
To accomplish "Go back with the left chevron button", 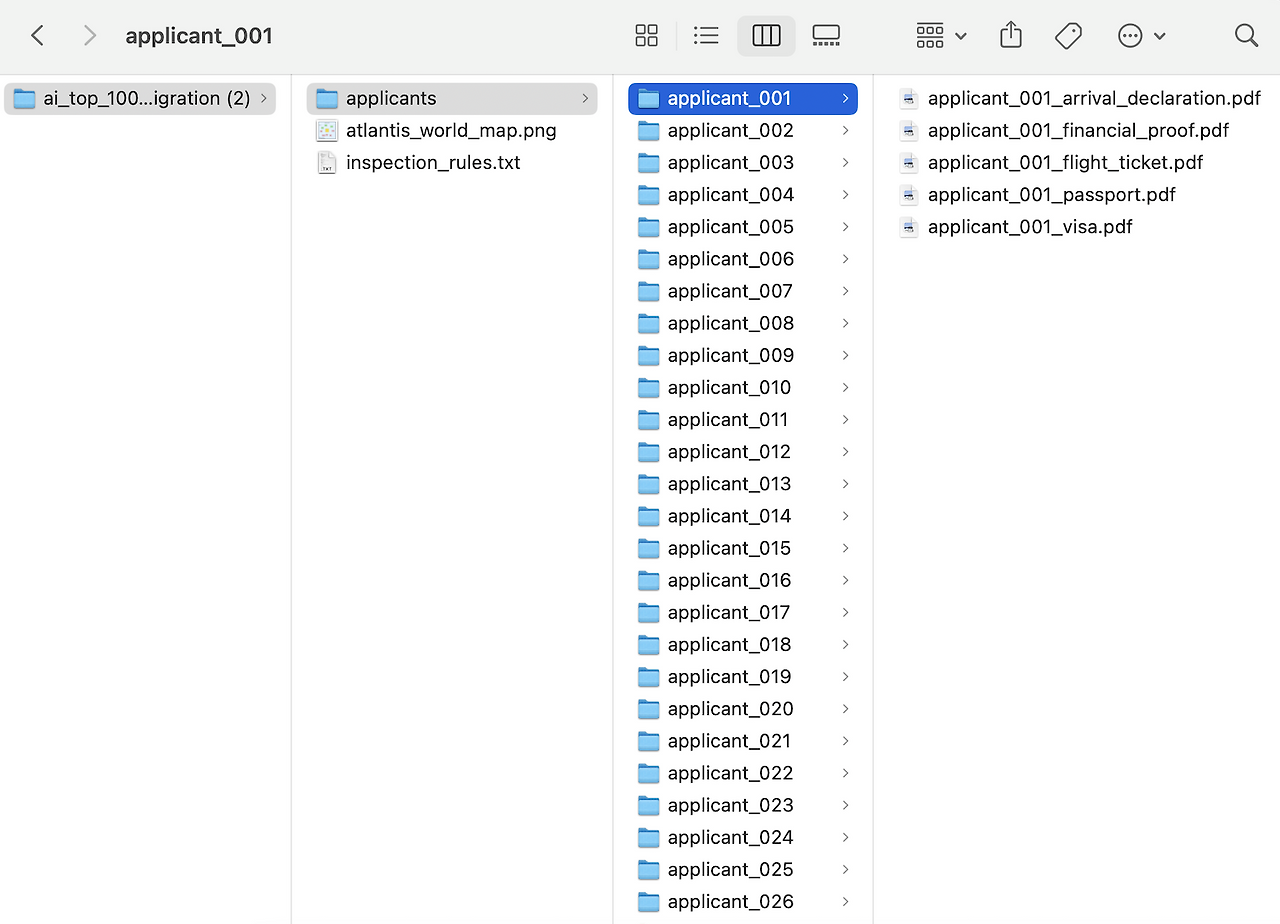I will click(x=38, y=36).
